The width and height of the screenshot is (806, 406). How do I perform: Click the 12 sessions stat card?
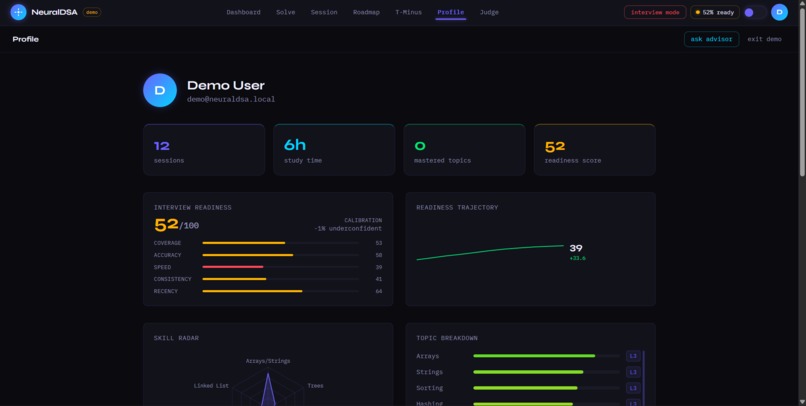coord(204,150)
